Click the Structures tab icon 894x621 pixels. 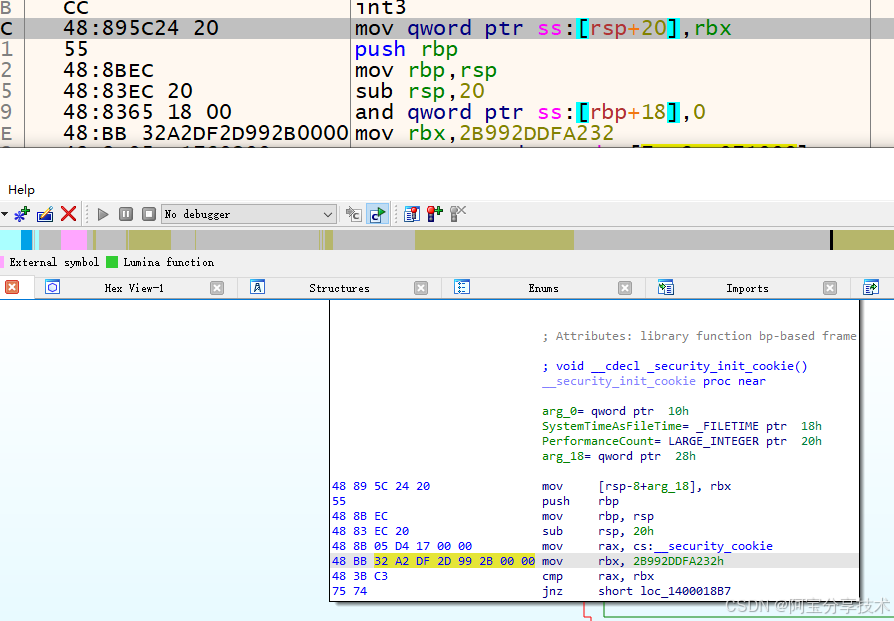tap(257, 287)
